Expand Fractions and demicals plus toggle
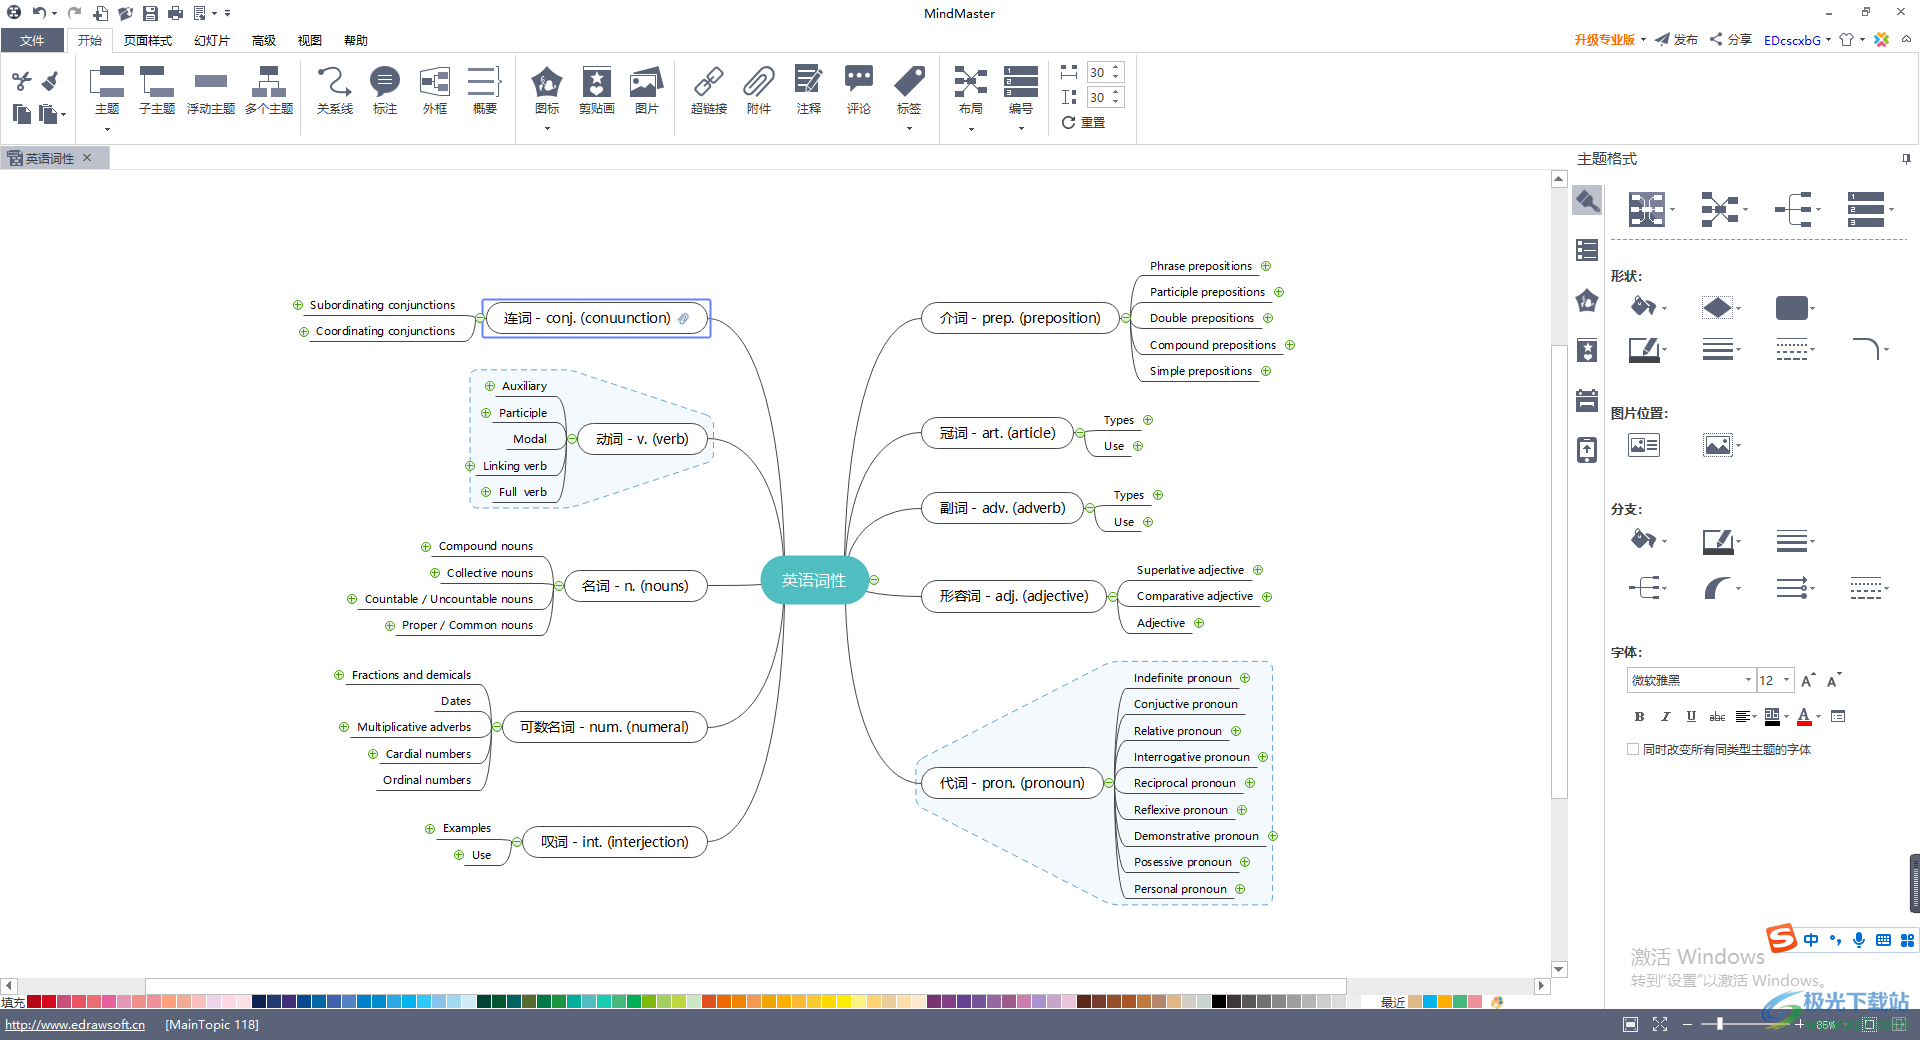The image size is (1920, 1040). click(339, 675)
